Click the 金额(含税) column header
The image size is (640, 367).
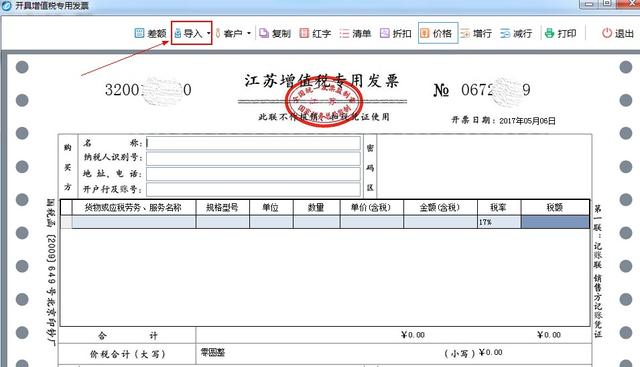coord(440,208)
